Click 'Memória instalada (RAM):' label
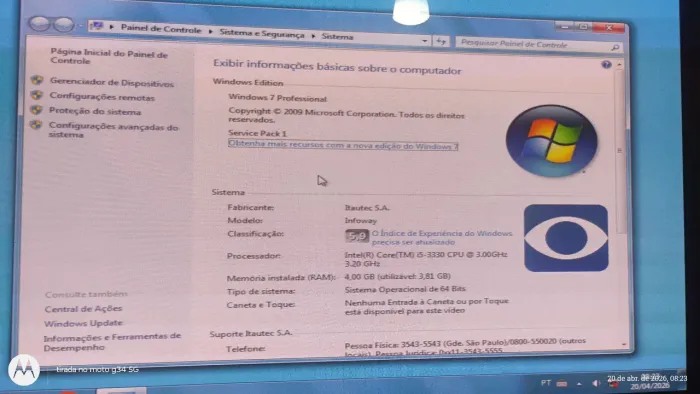This screenshot has height=394, width=700. (281, 278)
